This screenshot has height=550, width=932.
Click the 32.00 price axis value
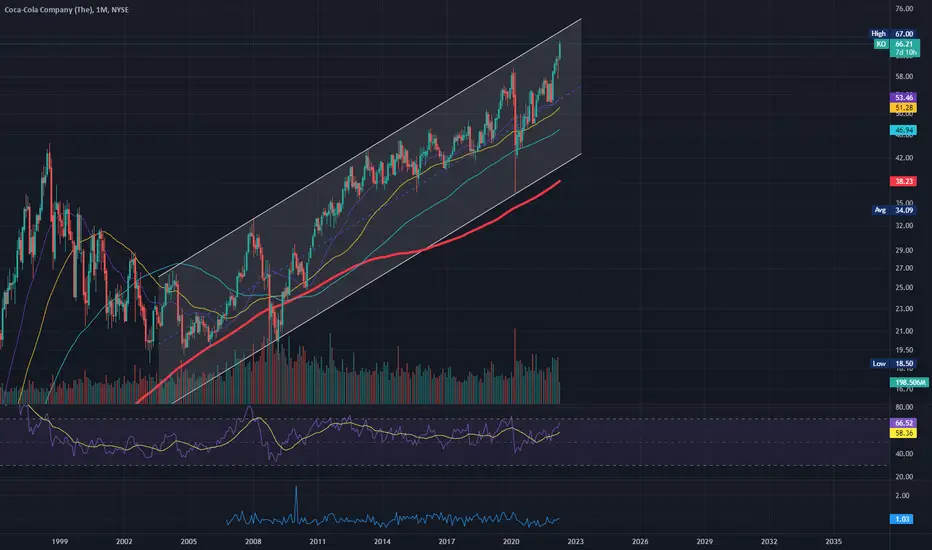tap(904, 226)
